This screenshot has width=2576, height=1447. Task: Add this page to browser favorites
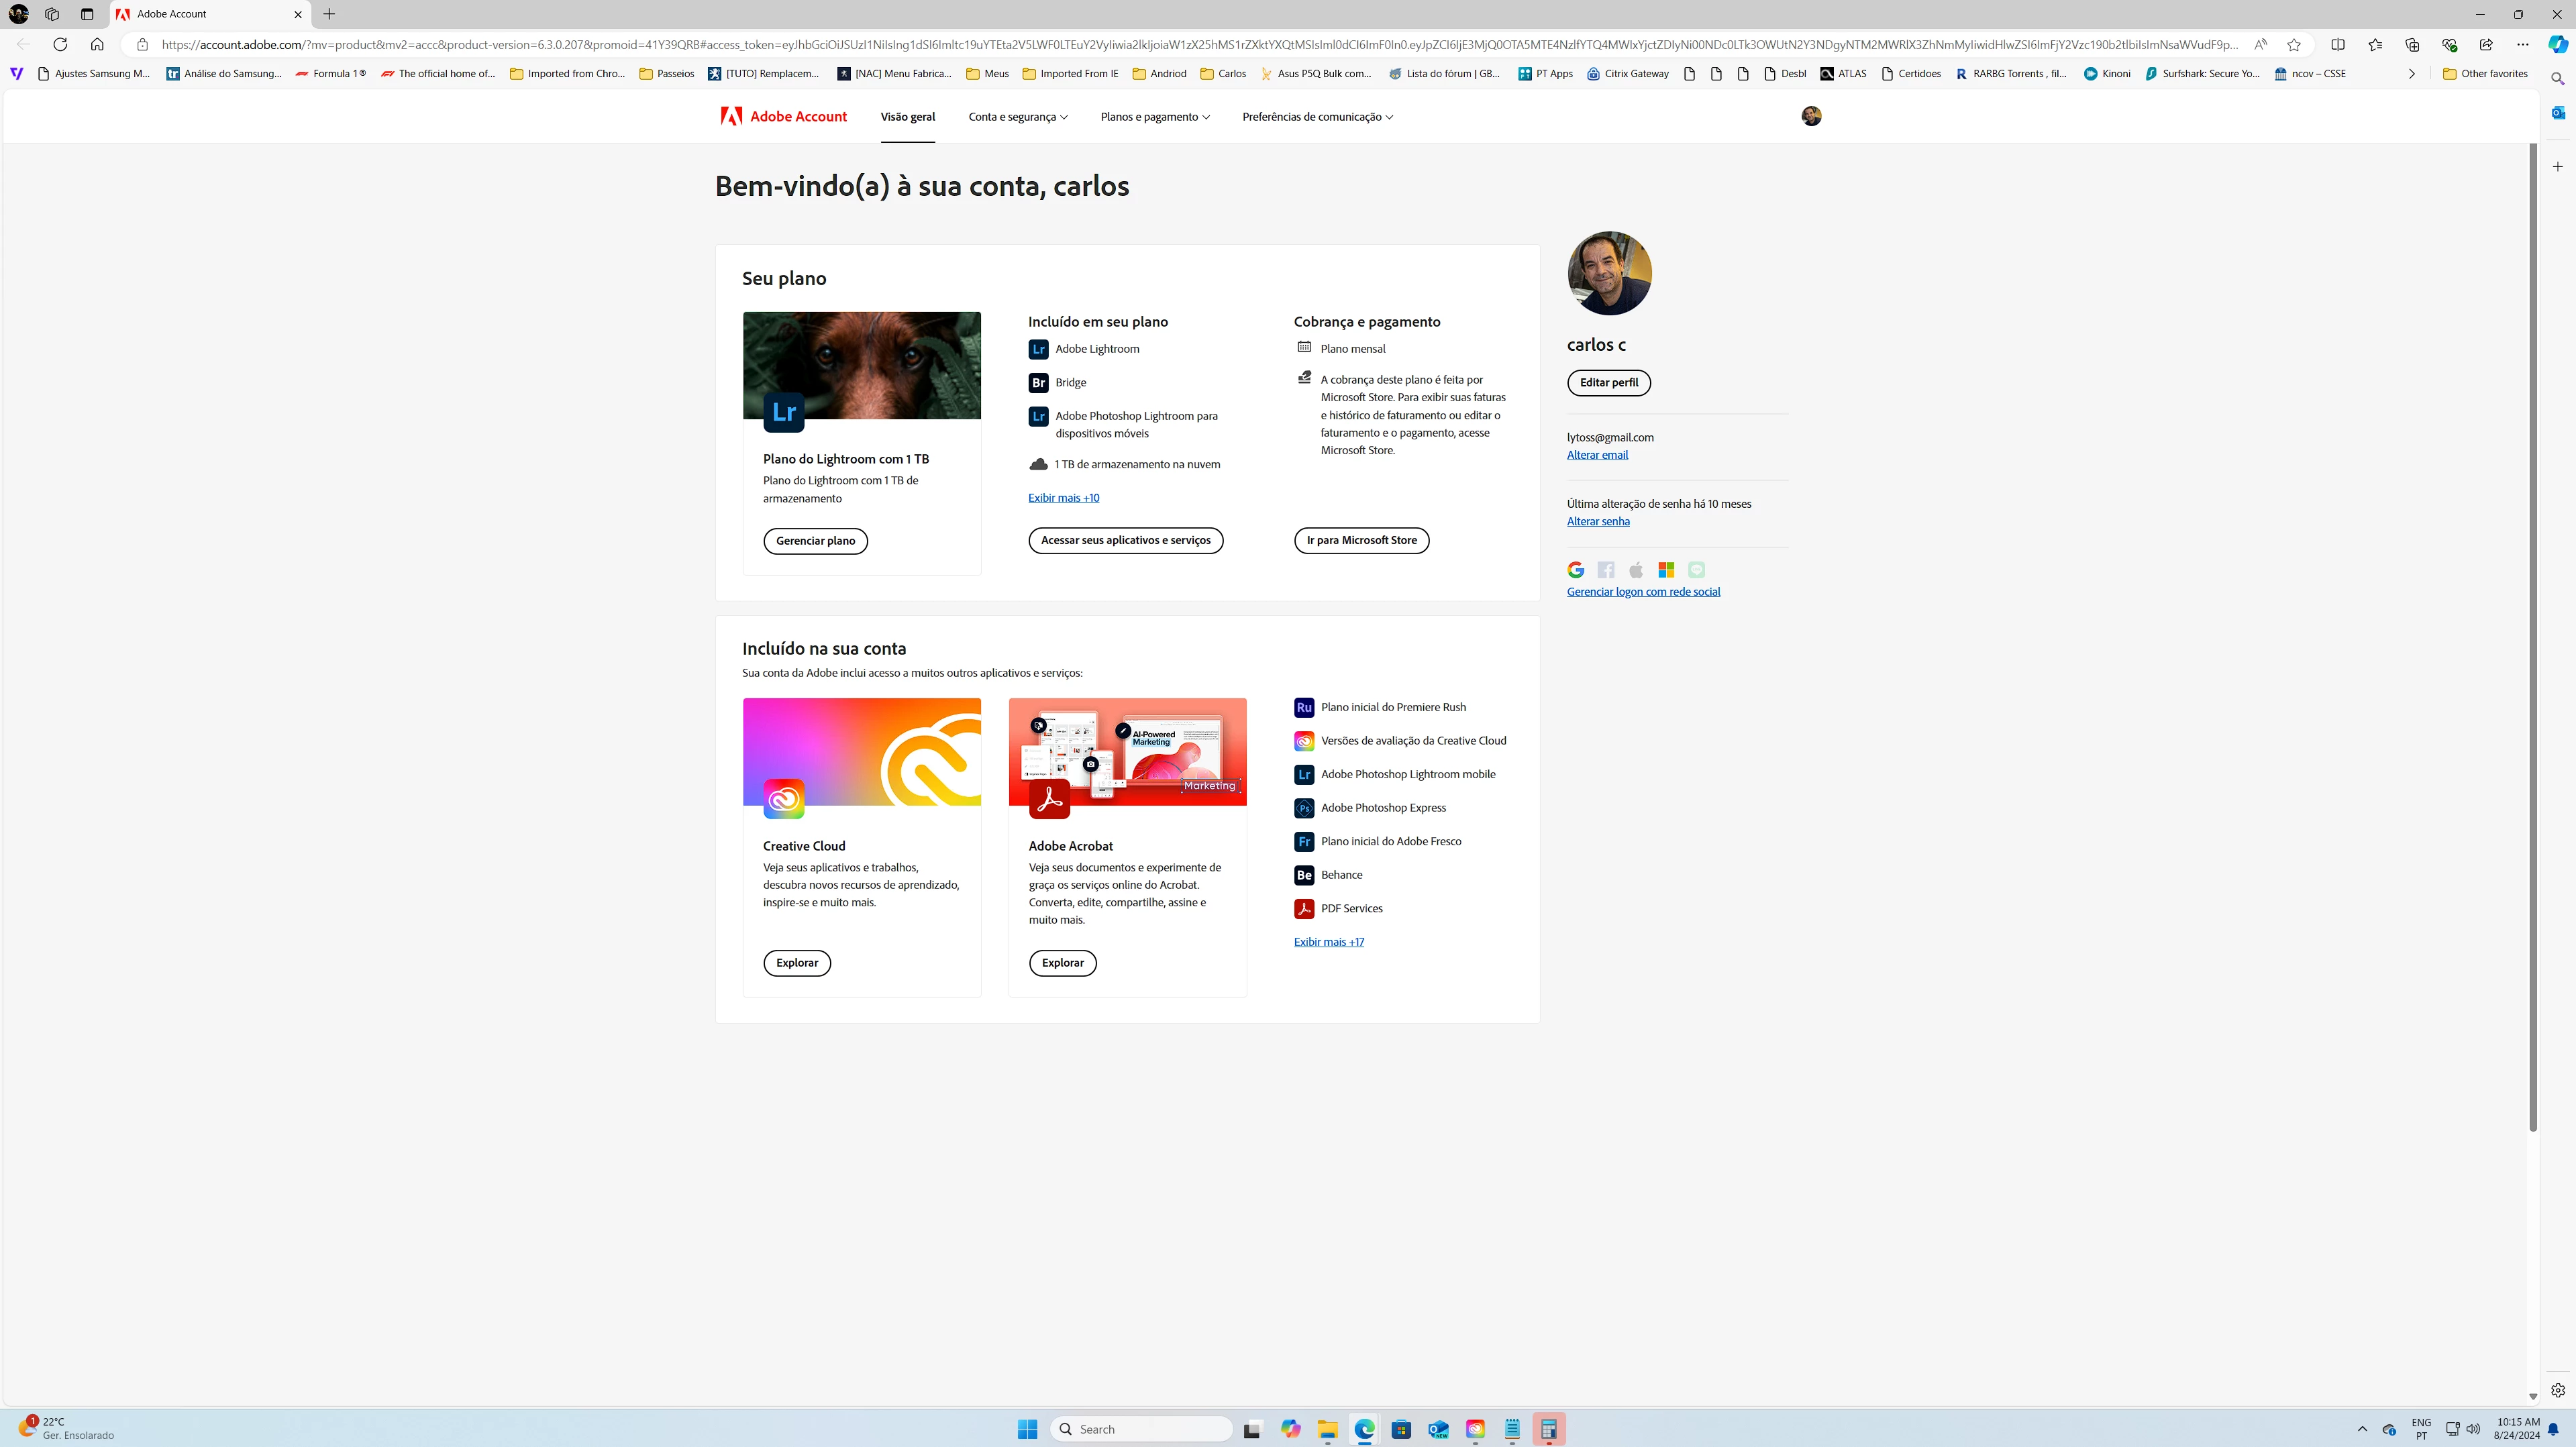(2294, 45)
